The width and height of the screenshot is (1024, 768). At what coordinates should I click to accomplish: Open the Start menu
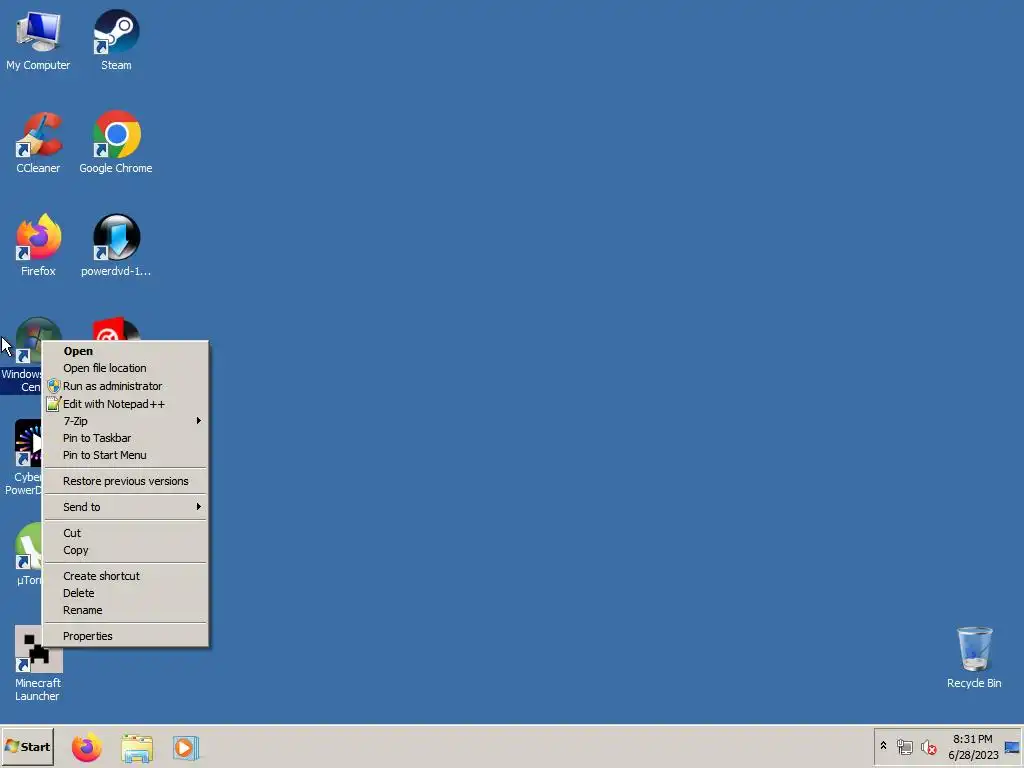tap(27, 746)
